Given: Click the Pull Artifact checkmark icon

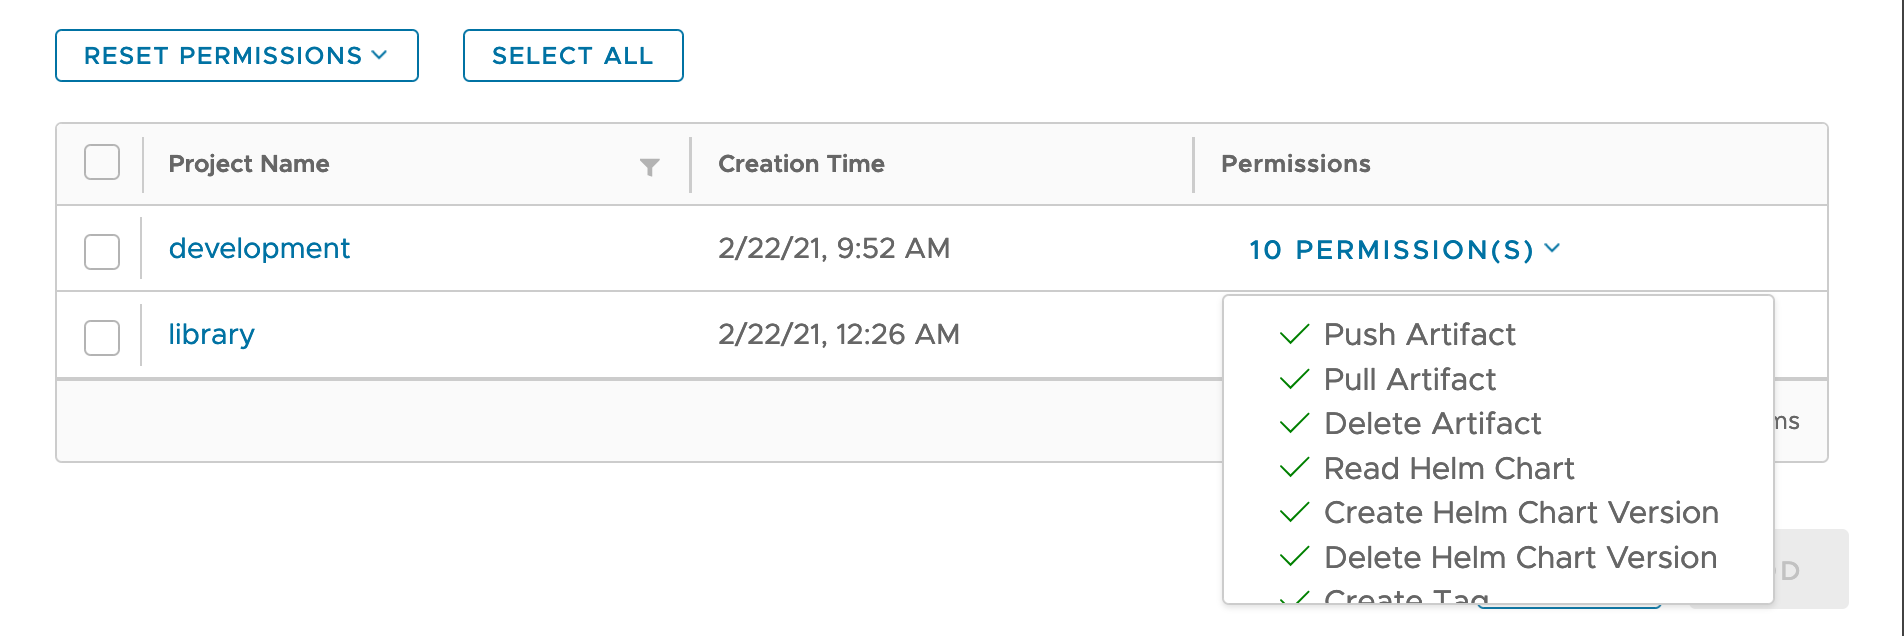Looking at the screenshot, I should point(1294,379).
